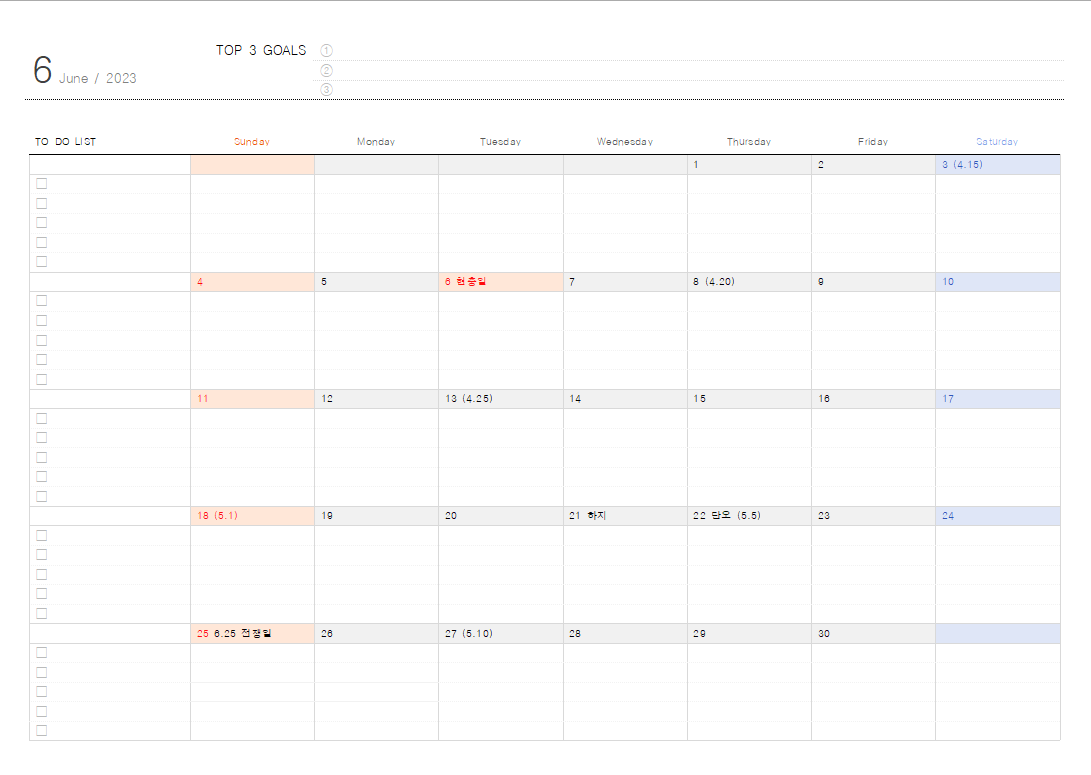
Task: Select date 28 on Wednesday
Action: (626, 633)
